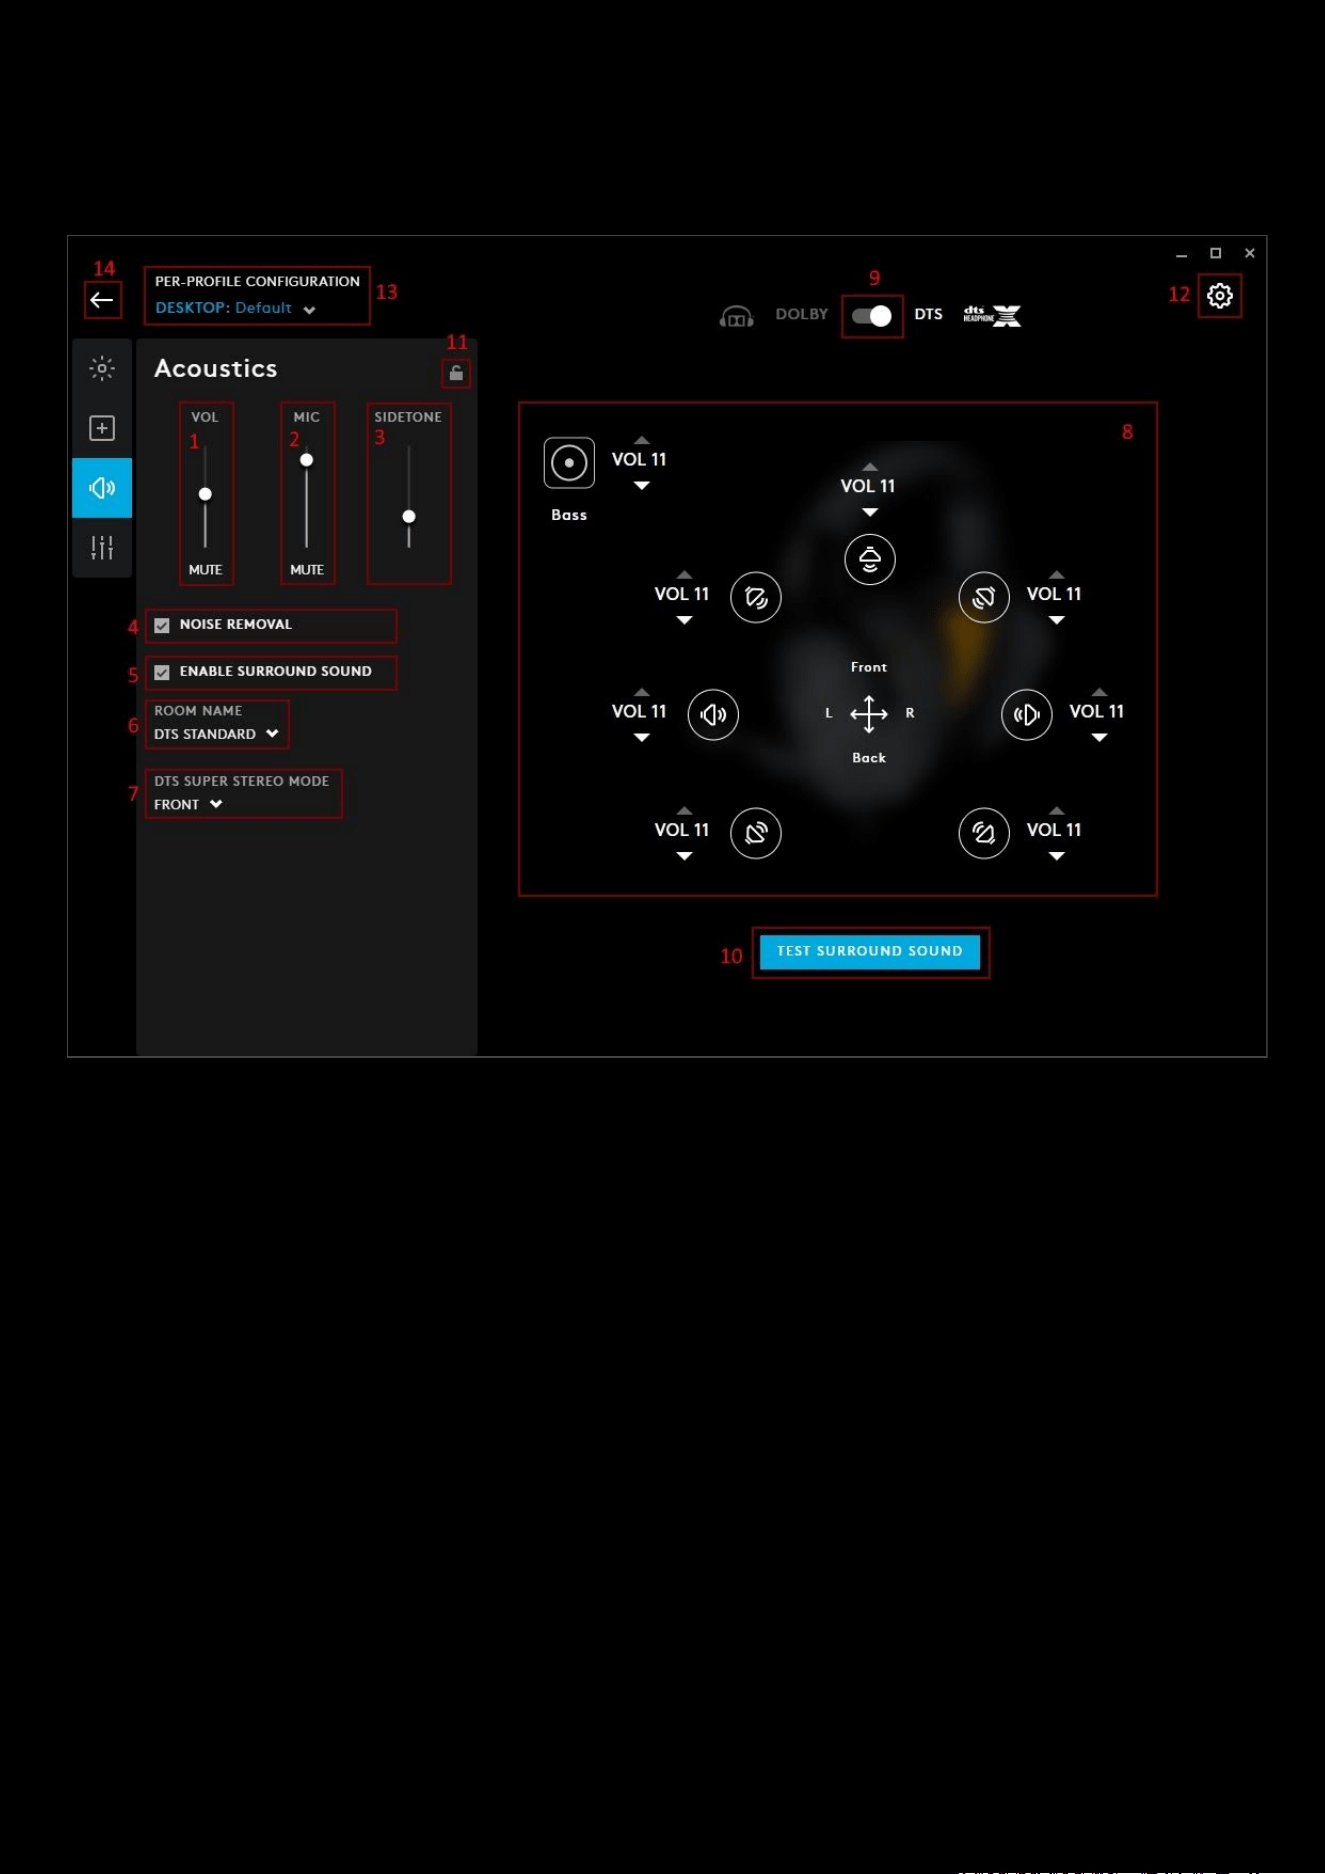The image size is (1325, 1874).
Task: Click the DTS label next to switch
Action: click(928, 314)
